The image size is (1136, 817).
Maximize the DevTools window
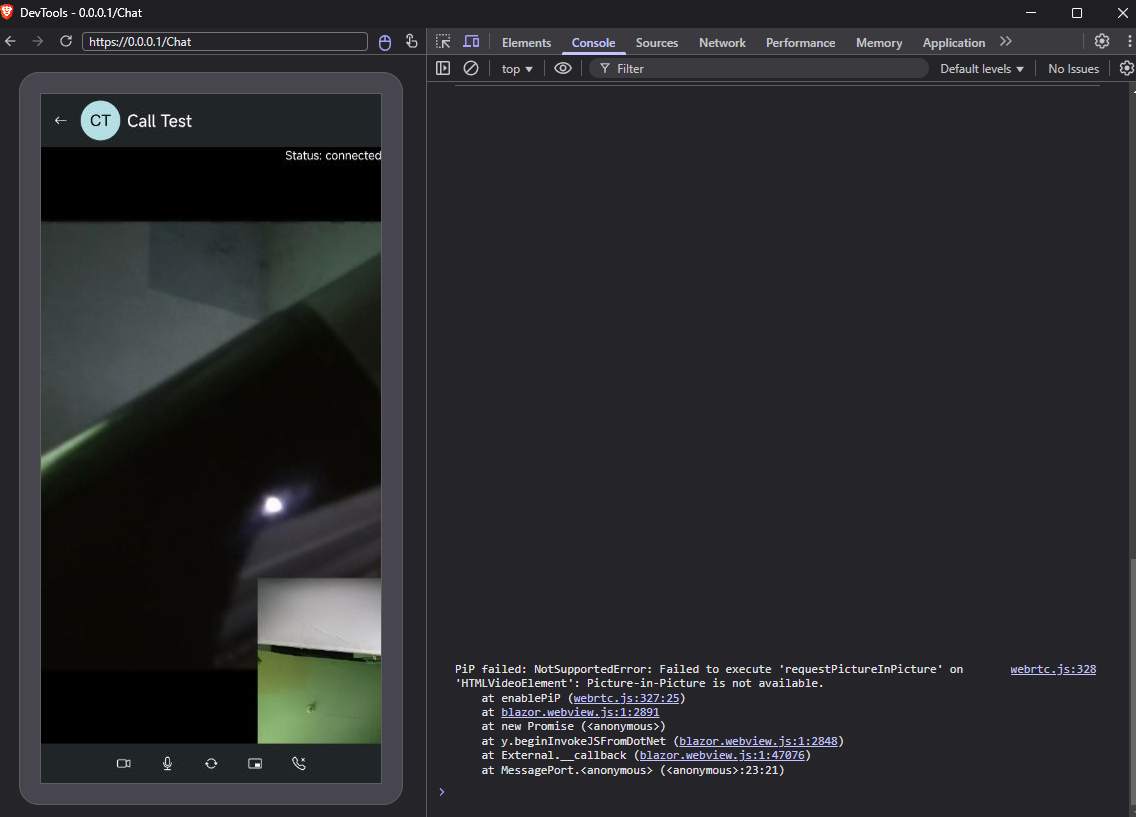pos(1077,13)
